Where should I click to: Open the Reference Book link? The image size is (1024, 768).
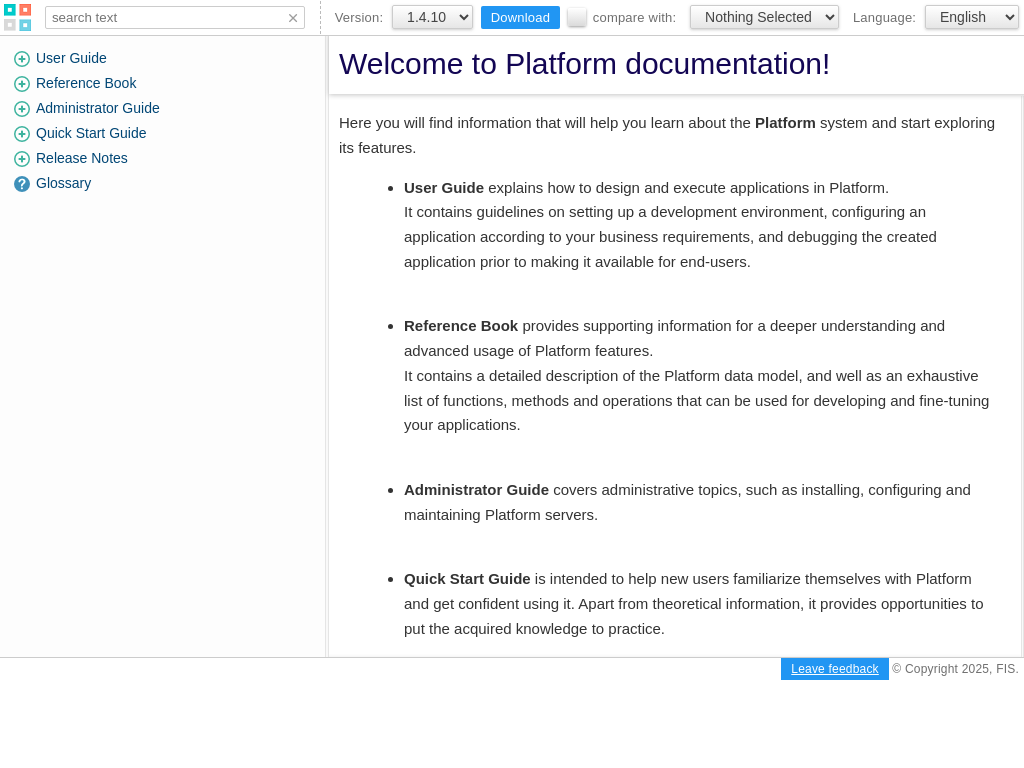point(86,83)
